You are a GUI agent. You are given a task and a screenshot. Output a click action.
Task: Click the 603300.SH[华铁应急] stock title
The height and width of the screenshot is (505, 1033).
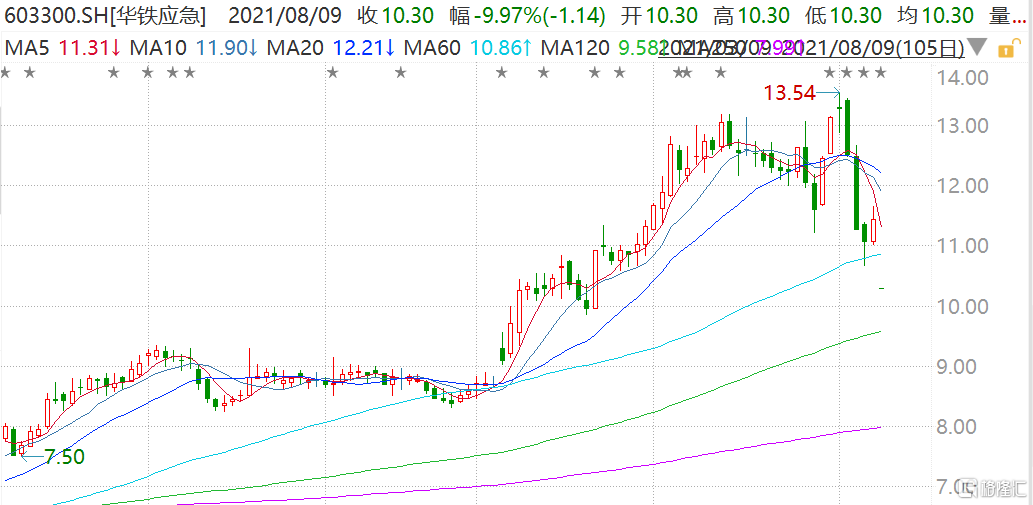tap(103, 16)
